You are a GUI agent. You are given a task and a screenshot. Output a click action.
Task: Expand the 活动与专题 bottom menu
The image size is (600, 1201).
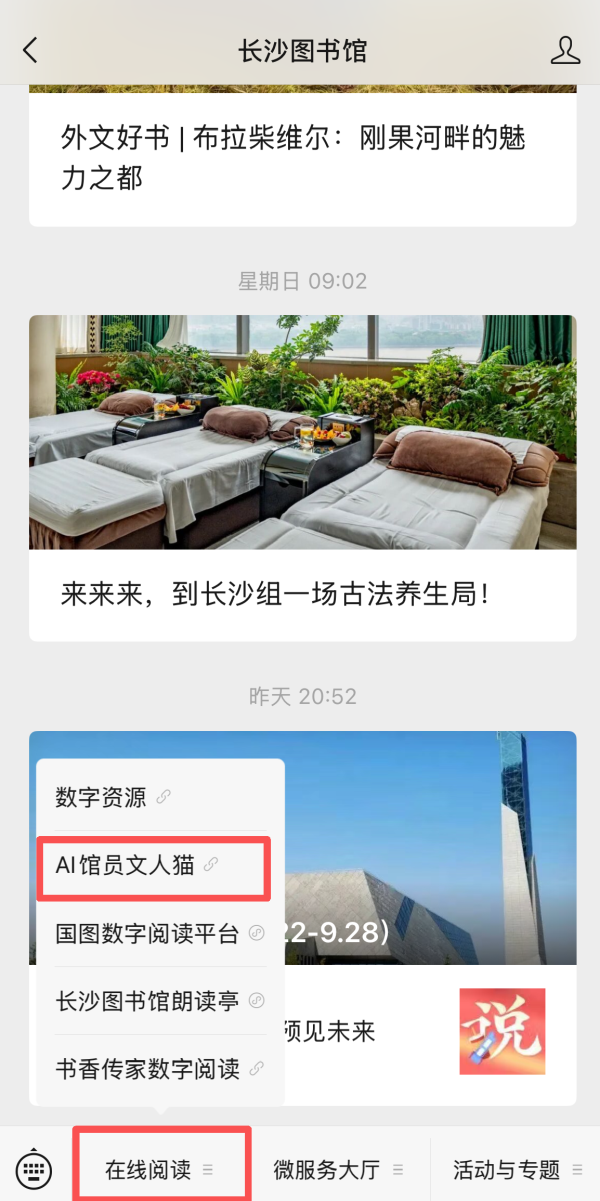pyautogui.click(x=517, y=1169)
